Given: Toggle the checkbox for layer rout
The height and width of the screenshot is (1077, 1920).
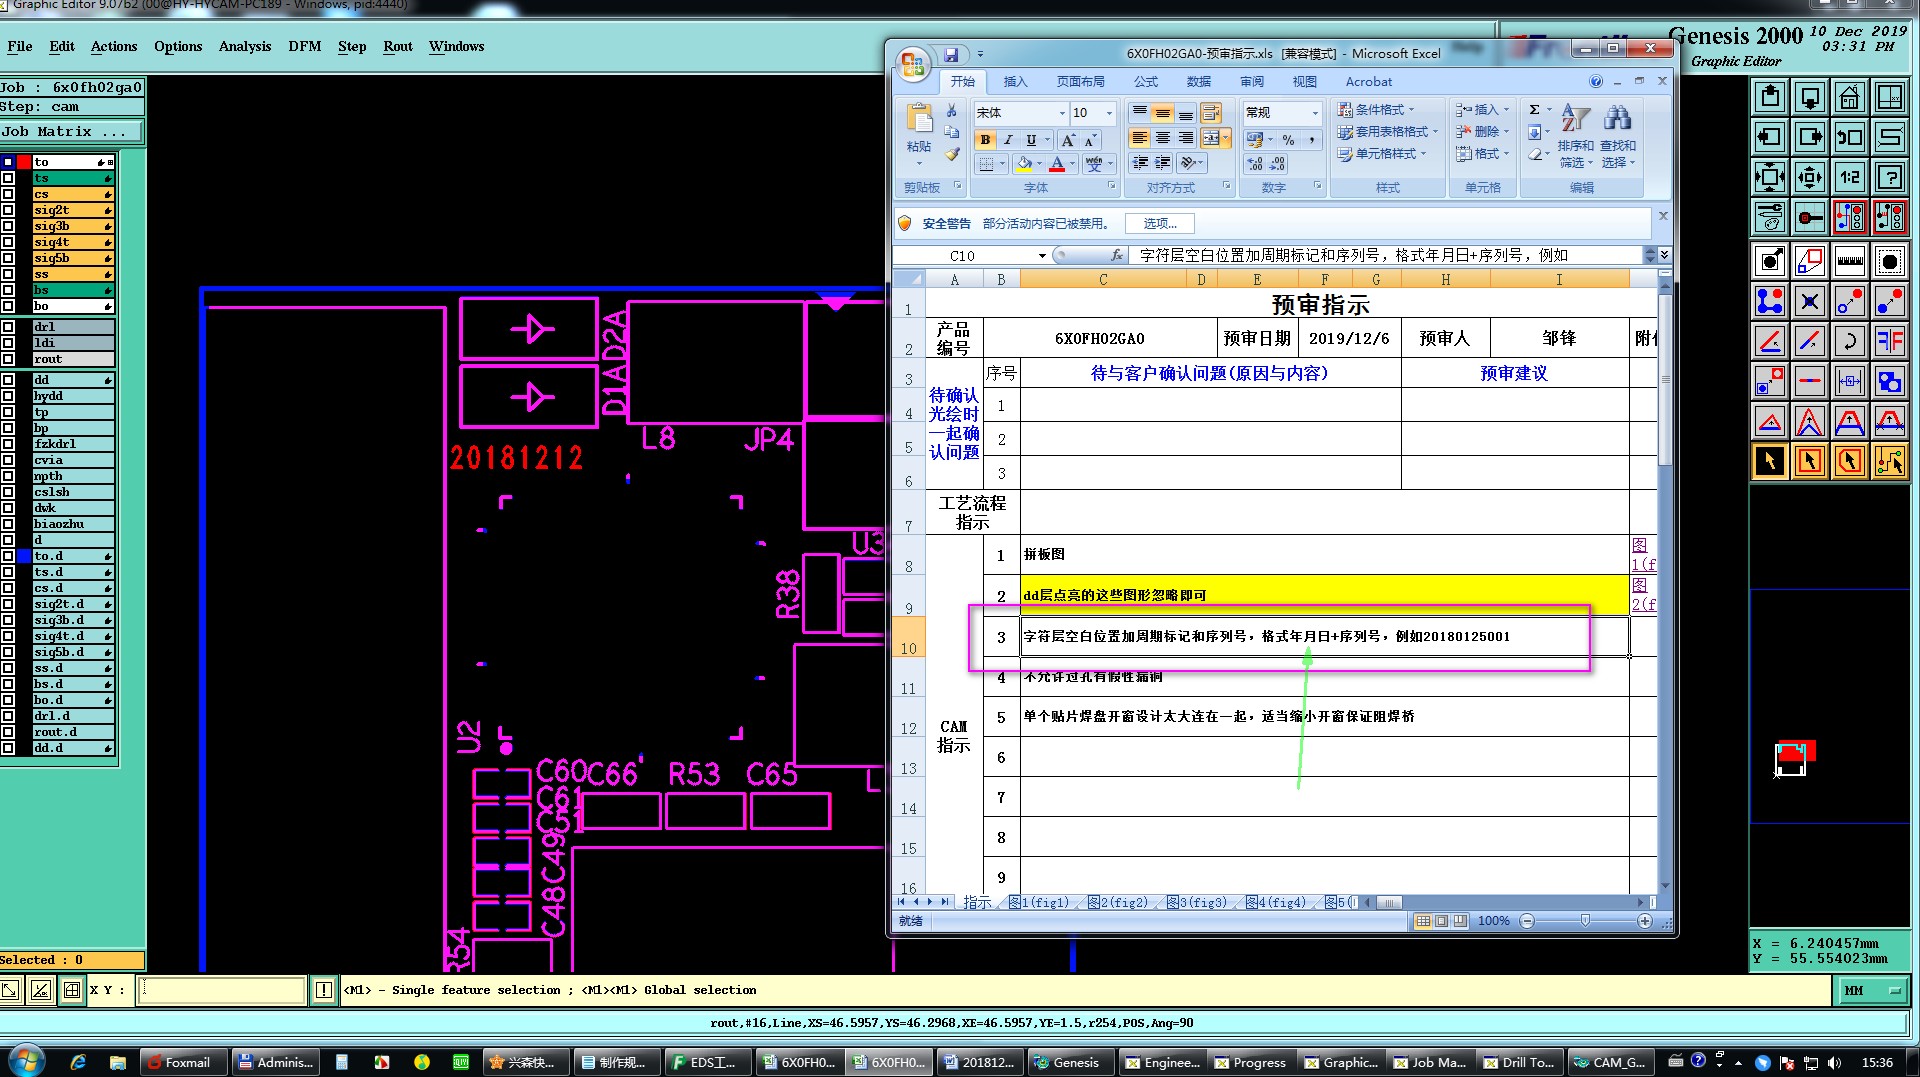Looking at the screenshot, I should [x=8, y=359].
